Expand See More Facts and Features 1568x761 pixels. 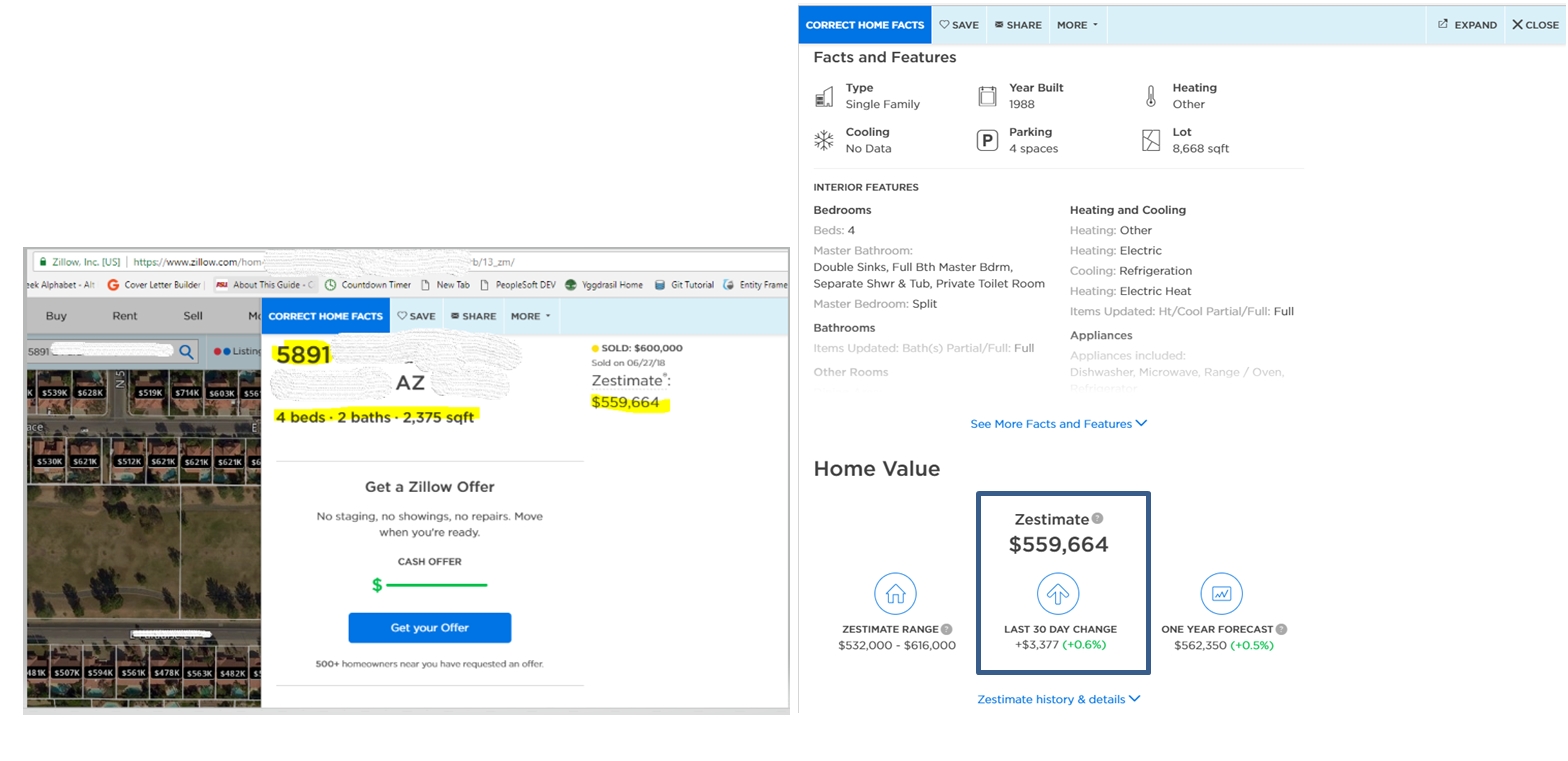pyautogui.click(x=1058, y=424)
